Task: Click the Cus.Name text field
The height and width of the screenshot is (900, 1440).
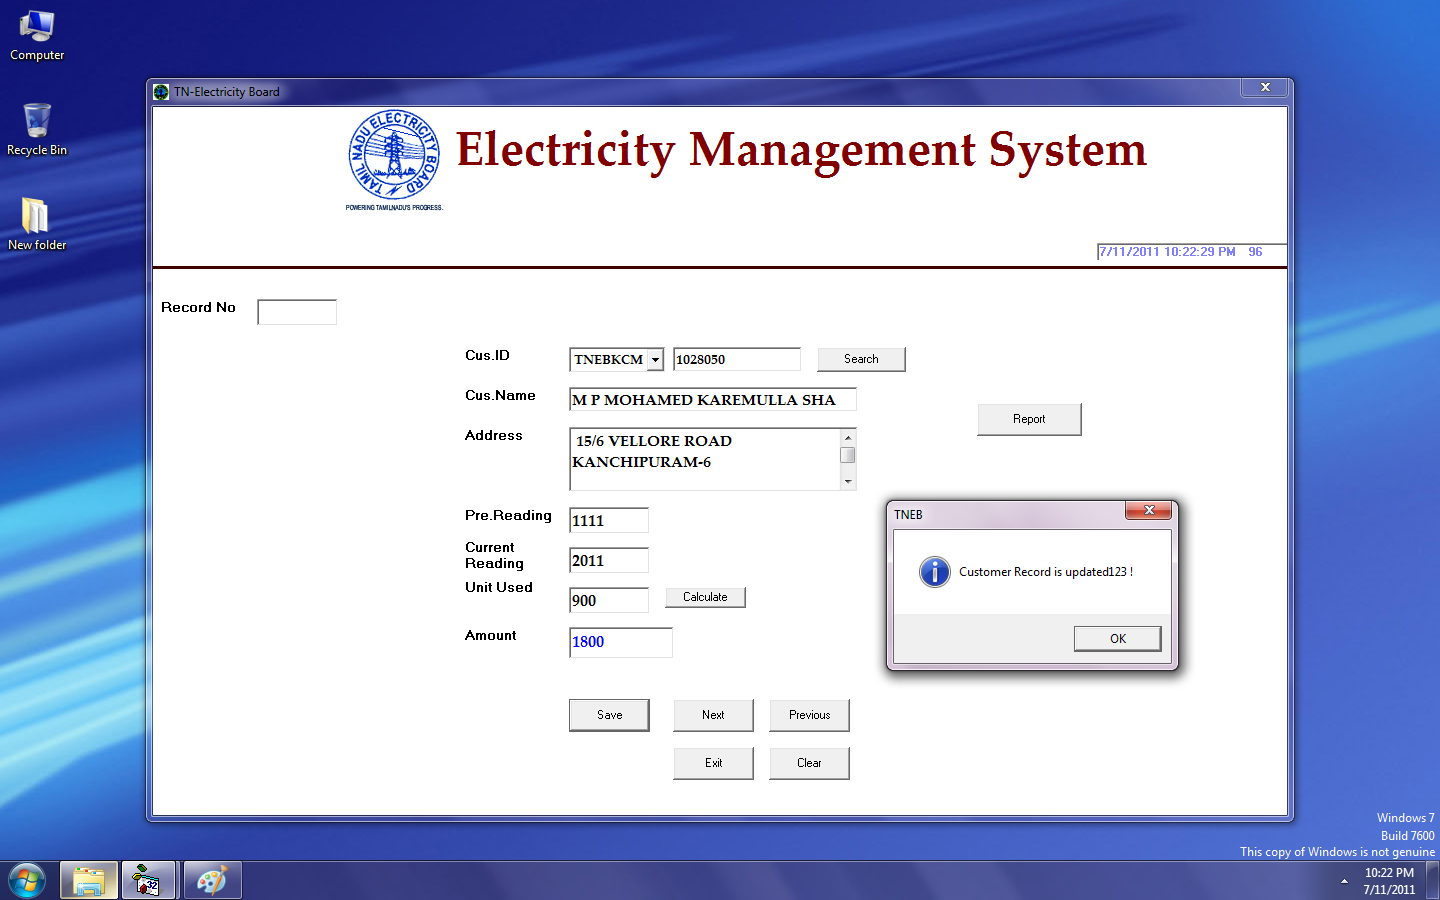Action: pyautogui.click(x=713, y=399)
